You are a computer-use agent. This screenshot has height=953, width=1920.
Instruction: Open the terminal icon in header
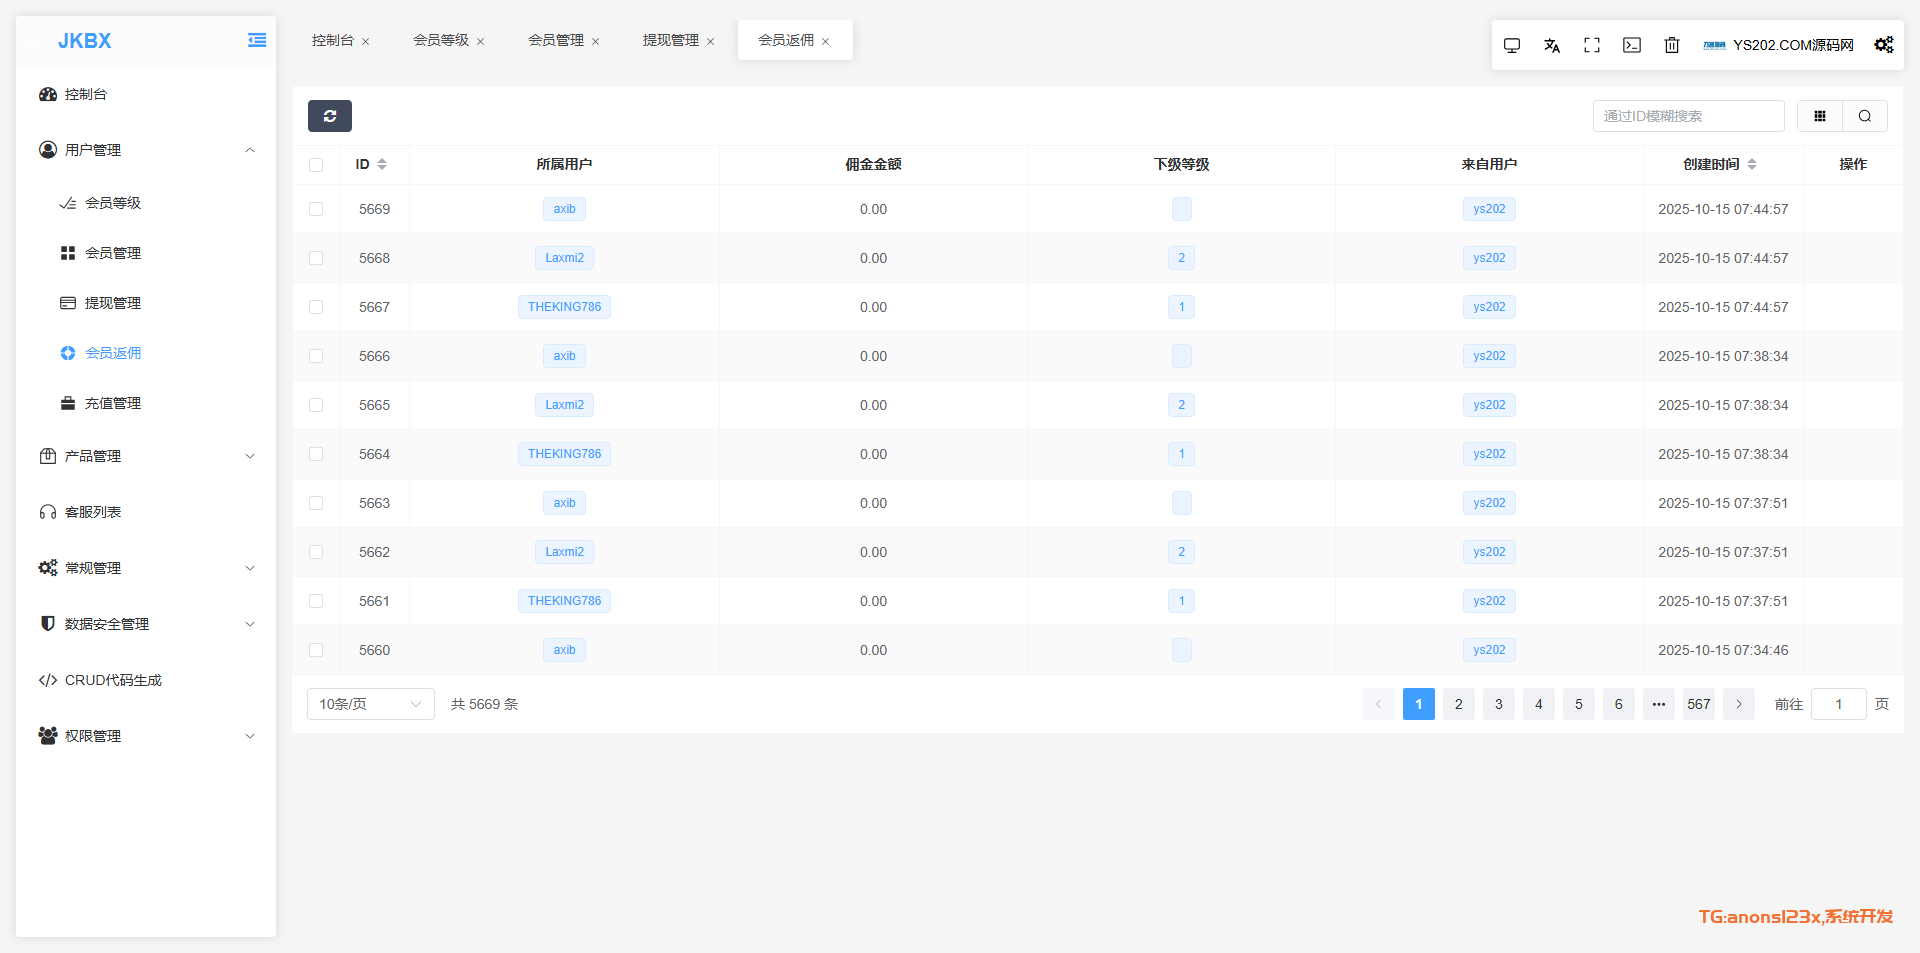[1631, 45]
